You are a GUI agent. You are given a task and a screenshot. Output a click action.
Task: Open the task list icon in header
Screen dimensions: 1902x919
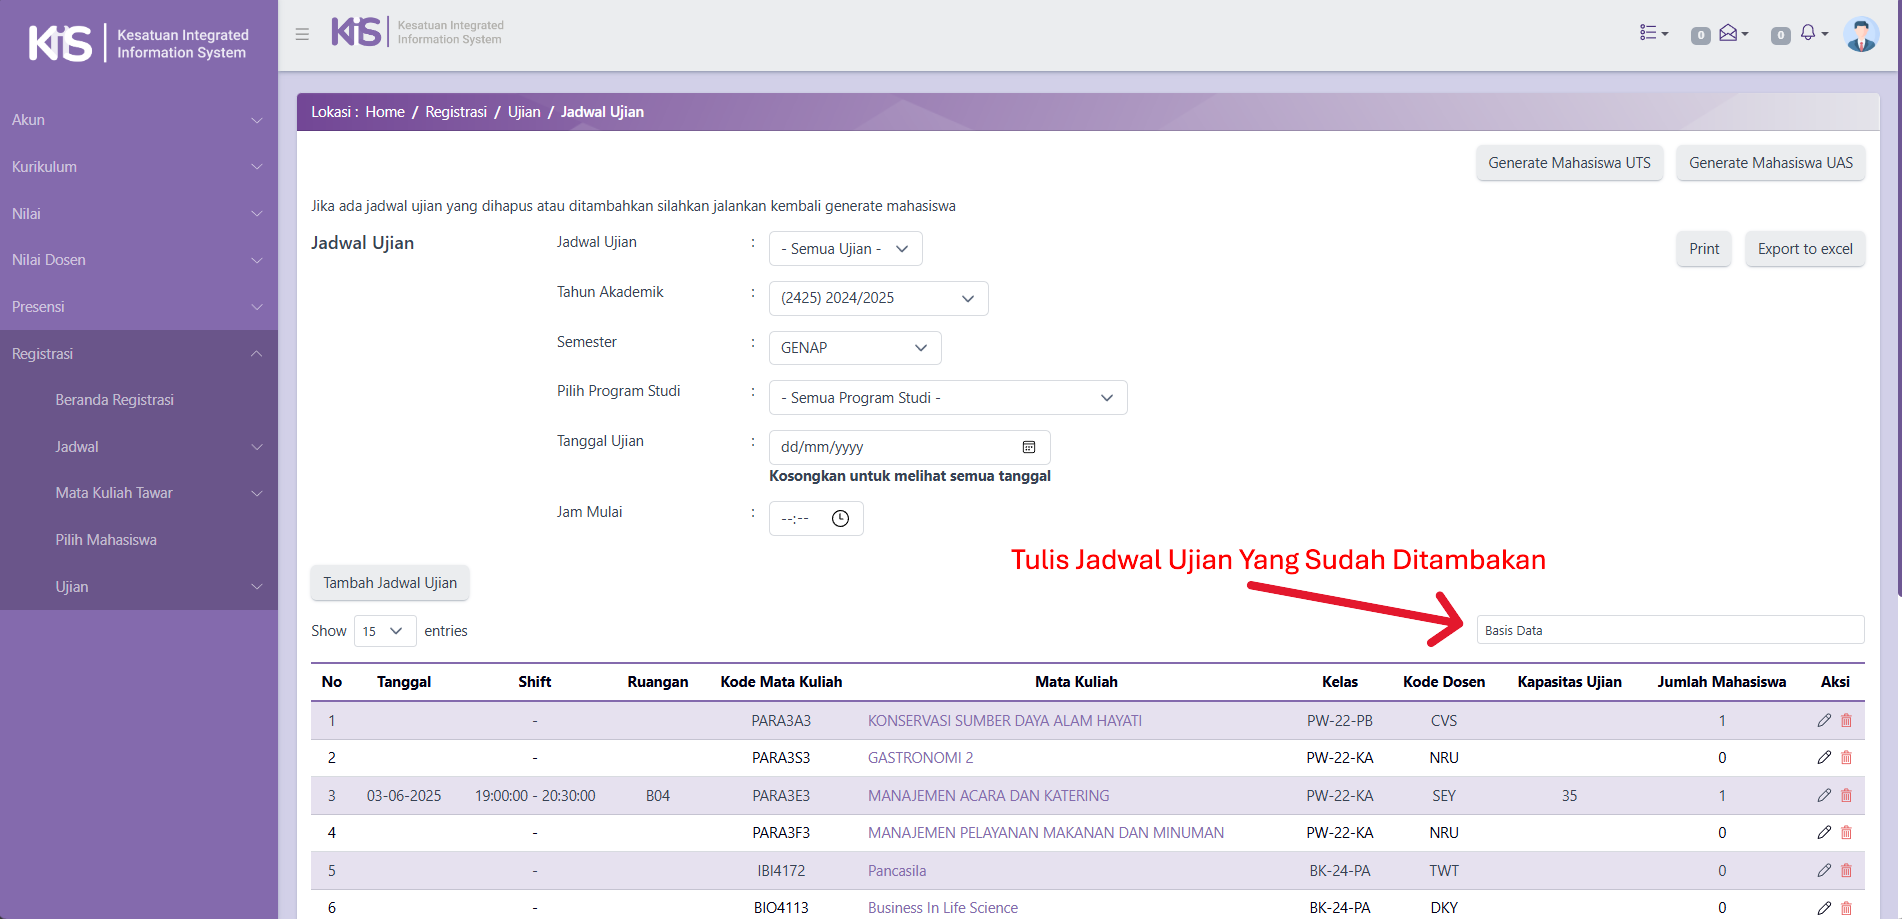(x=1653, y=34)
